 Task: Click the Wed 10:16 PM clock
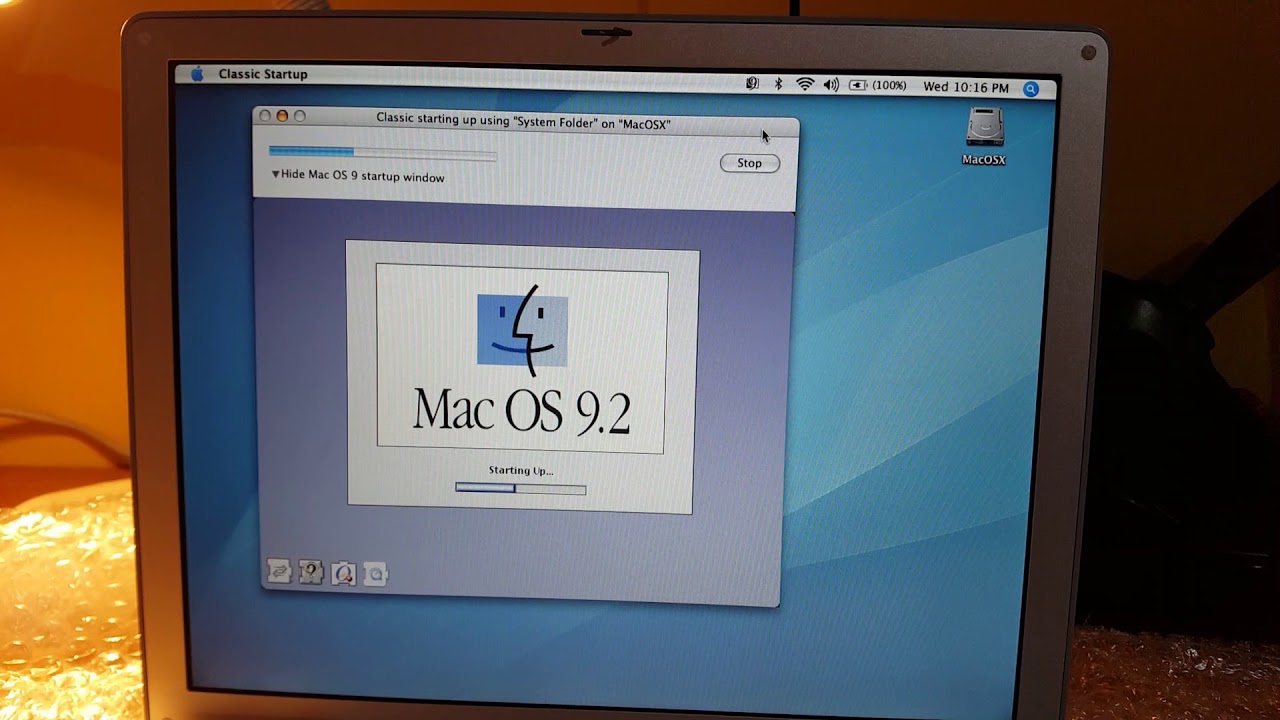click(965, 87)
